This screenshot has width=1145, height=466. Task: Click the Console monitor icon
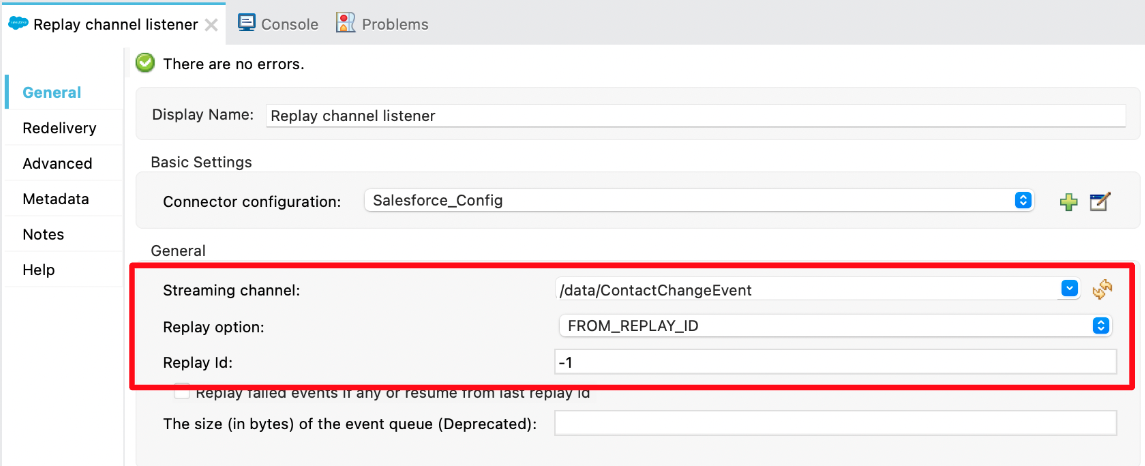click(247, 23)
